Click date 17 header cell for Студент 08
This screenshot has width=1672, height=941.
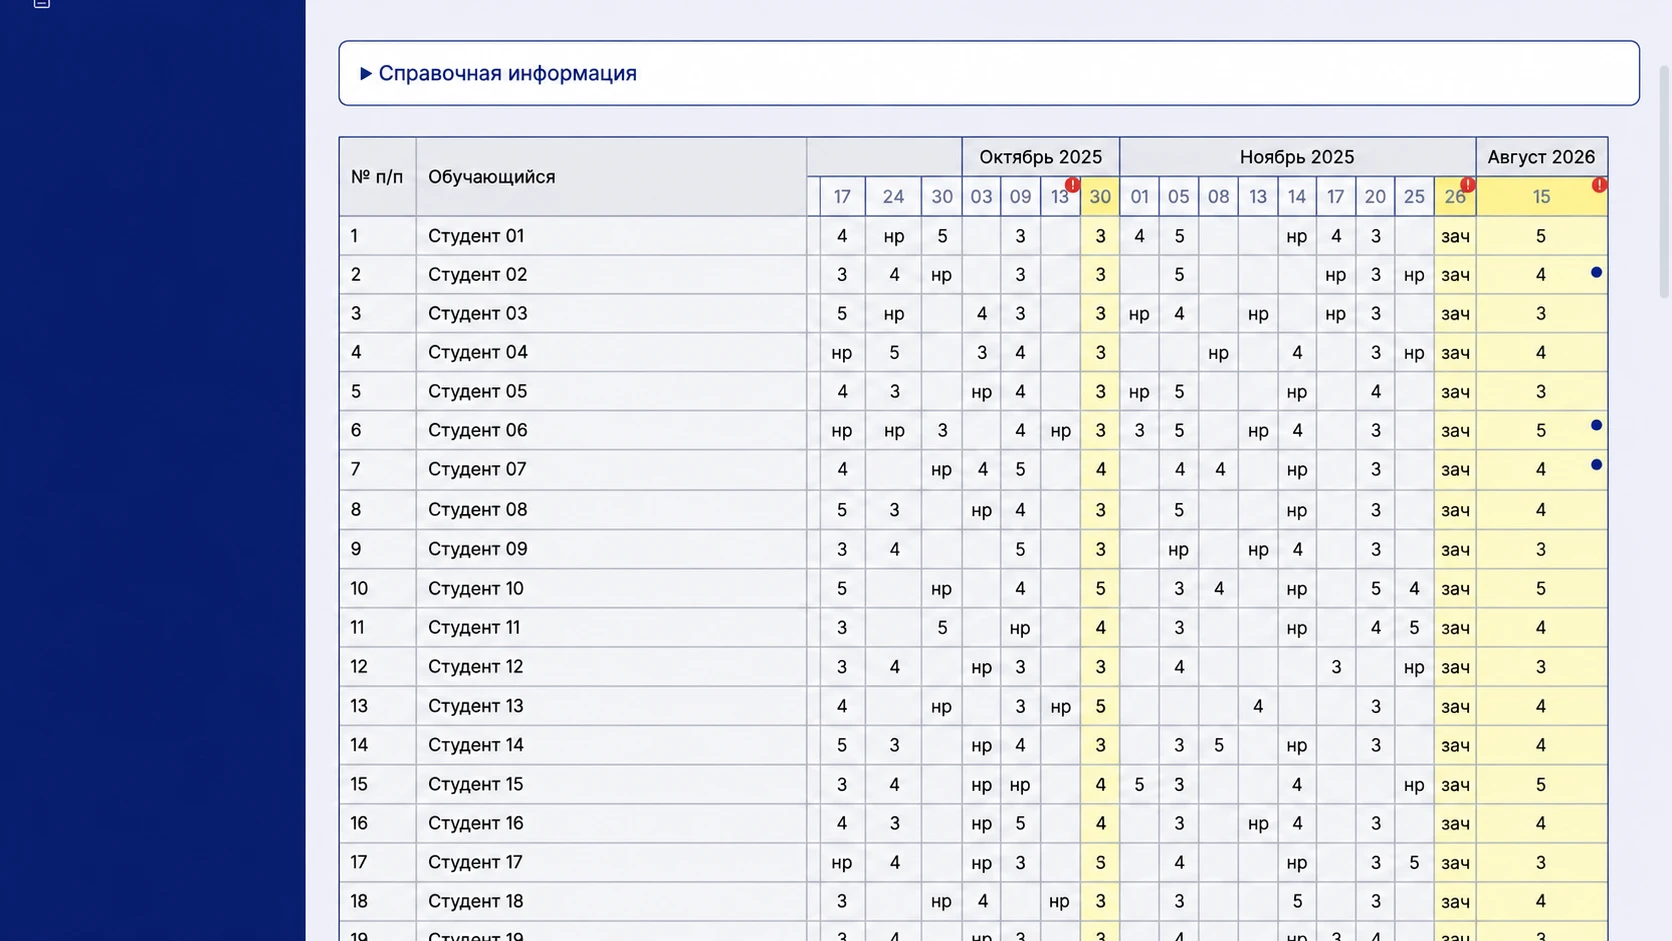pos(842,510)
